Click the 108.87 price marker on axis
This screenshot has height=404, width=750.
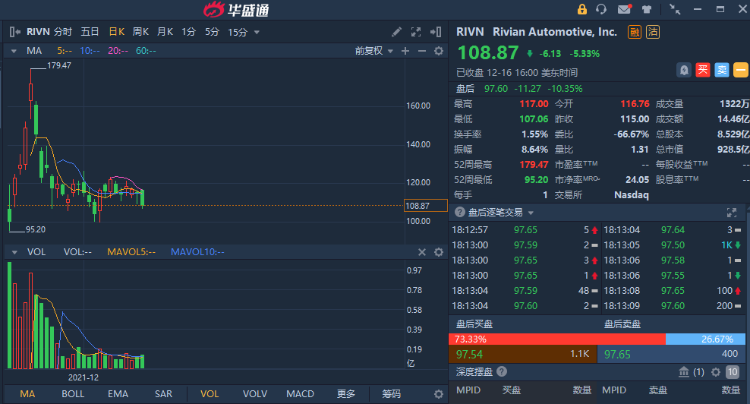pos(426,206)
